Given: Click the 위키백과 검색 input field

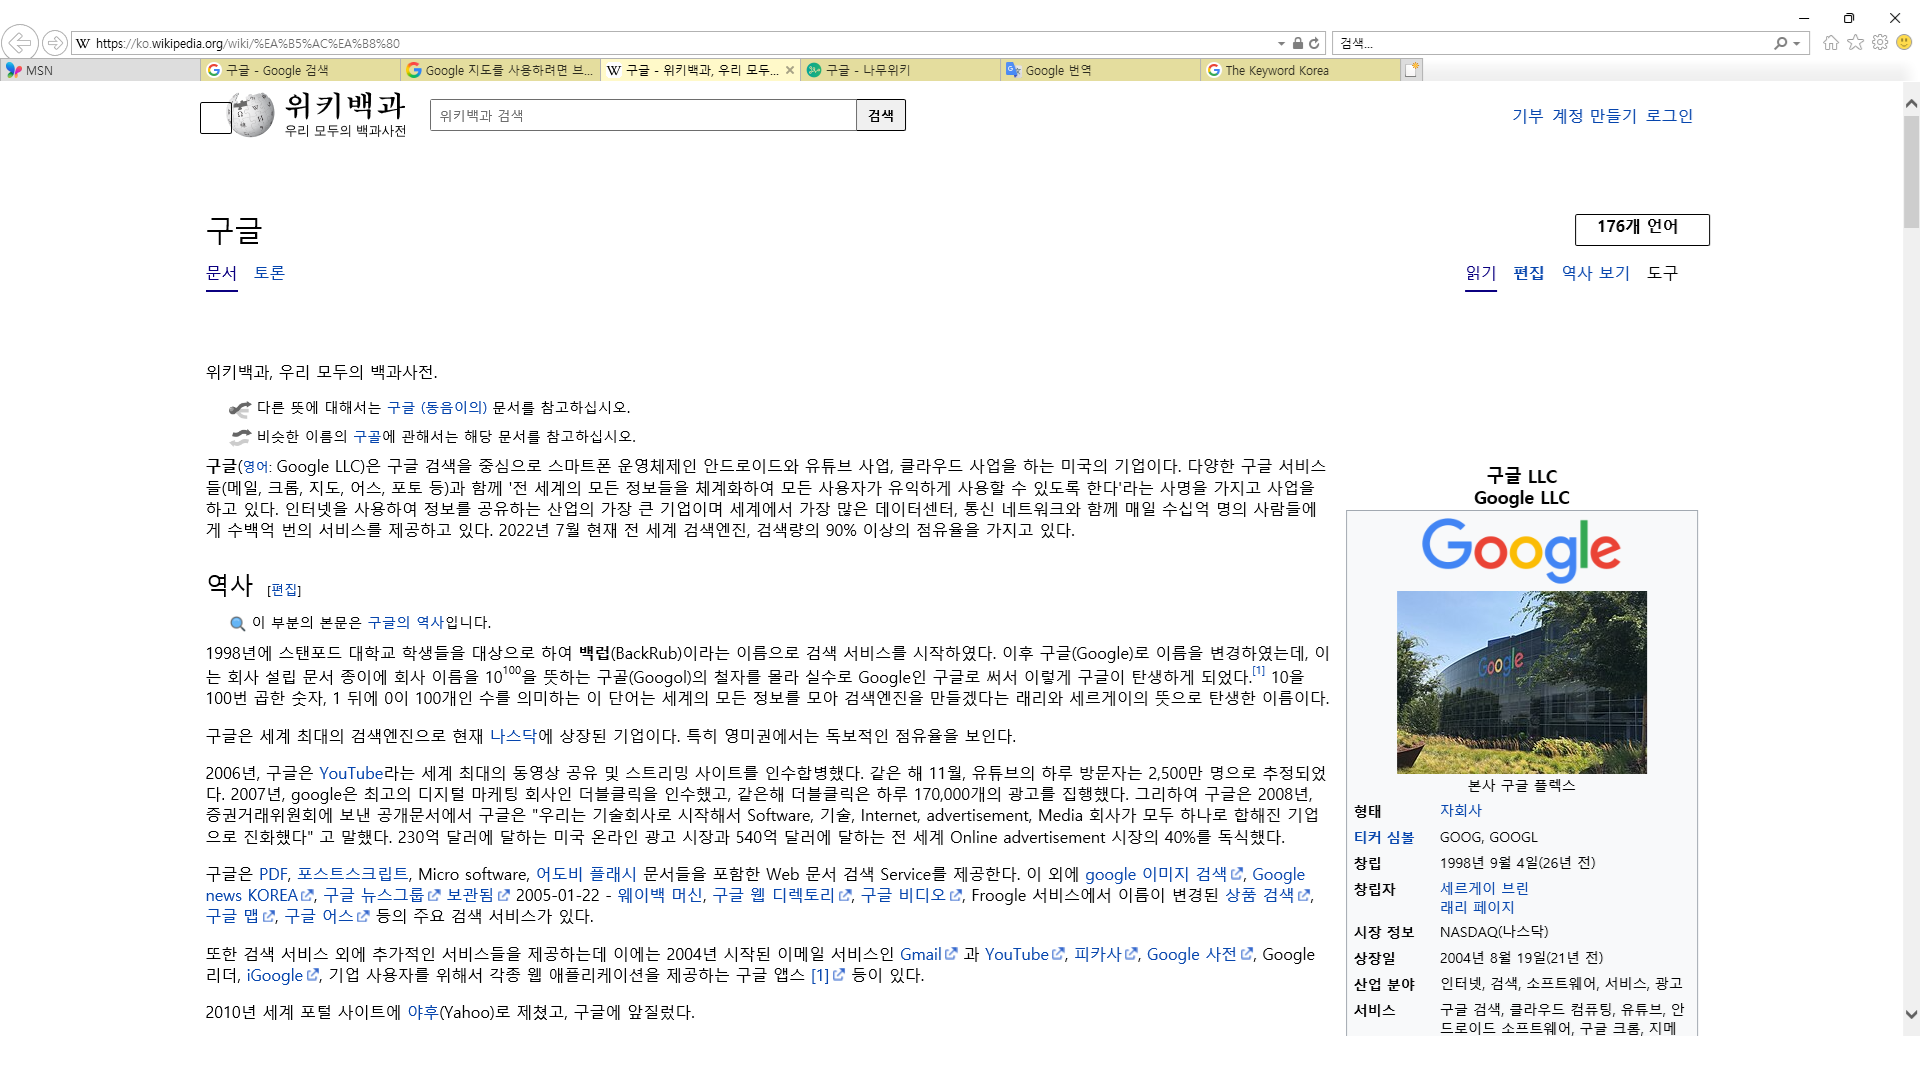Looking at the screenshot, I should point(642,115).
